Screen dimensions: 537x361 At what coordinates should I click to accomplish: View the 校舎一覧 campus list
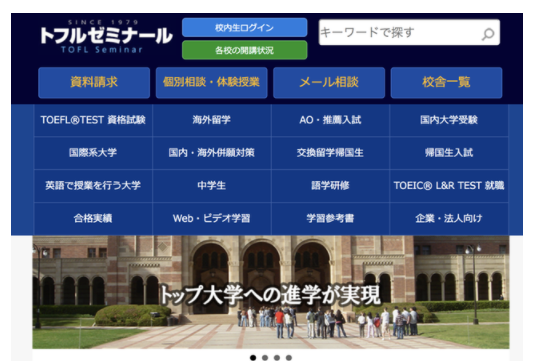pos(446,83)
